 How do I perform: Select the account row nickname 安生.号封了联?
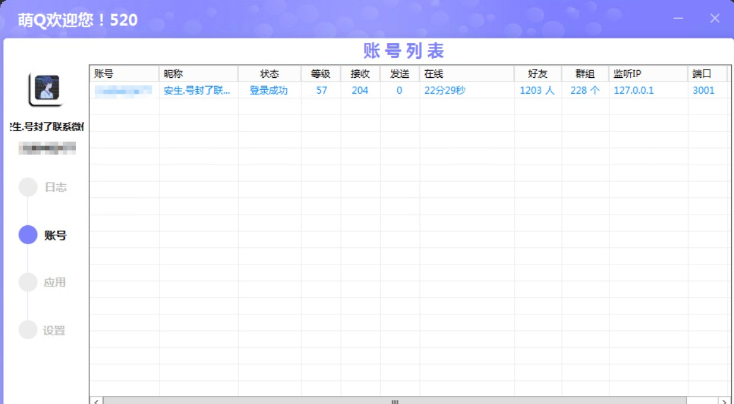click(197, 91)
